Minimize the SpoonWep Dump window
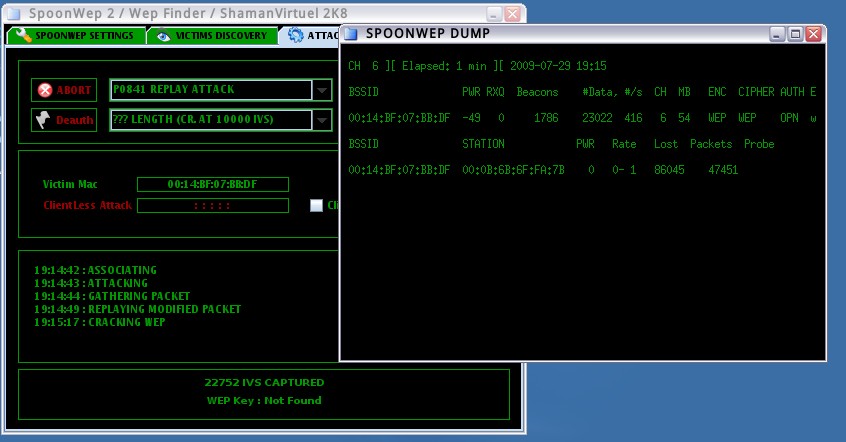The width and height of the screenshot is (846, 442). [x=777, y=35]
